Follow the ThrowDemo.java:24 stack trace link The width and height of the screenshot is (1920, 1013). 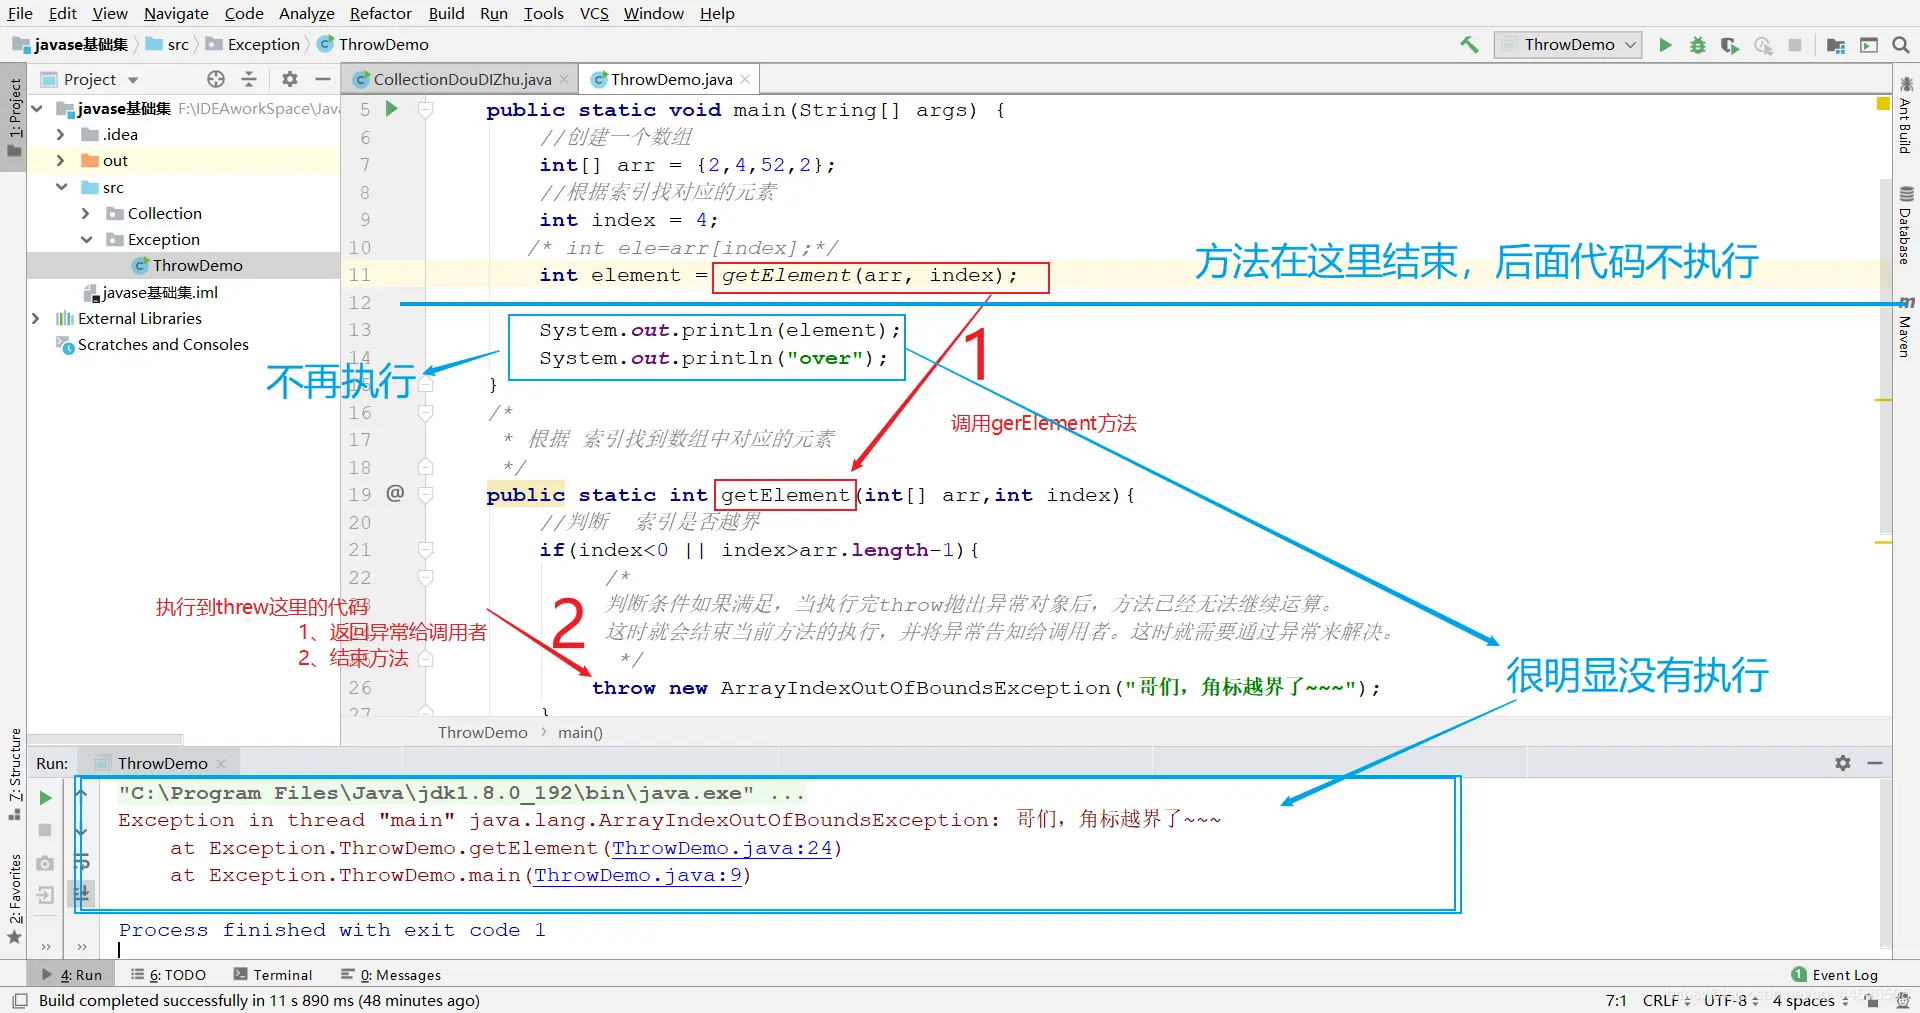(722, 848)
